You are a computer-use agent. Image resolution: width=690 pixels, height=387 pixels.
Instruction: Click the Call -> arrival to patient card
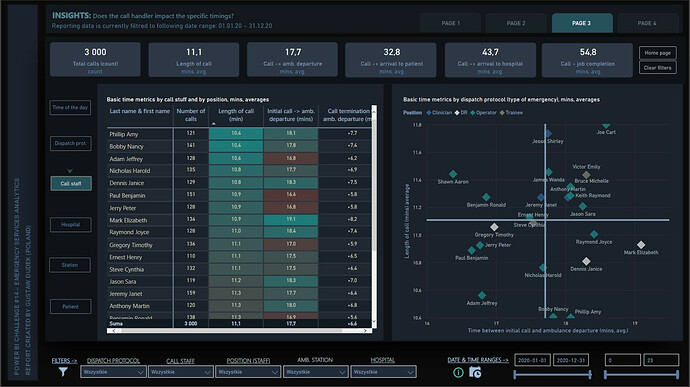point(391,59)
